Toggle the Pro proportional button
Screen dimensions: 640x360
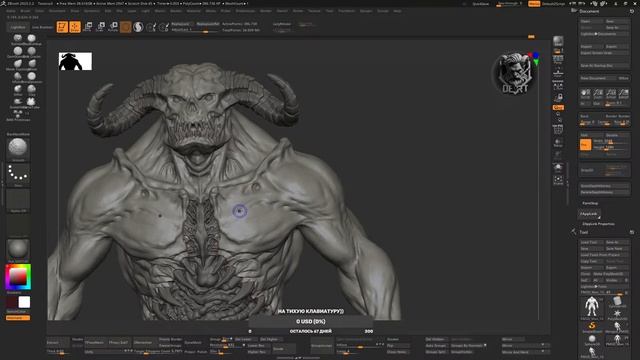pyautogui.click(x=585, y=144)
